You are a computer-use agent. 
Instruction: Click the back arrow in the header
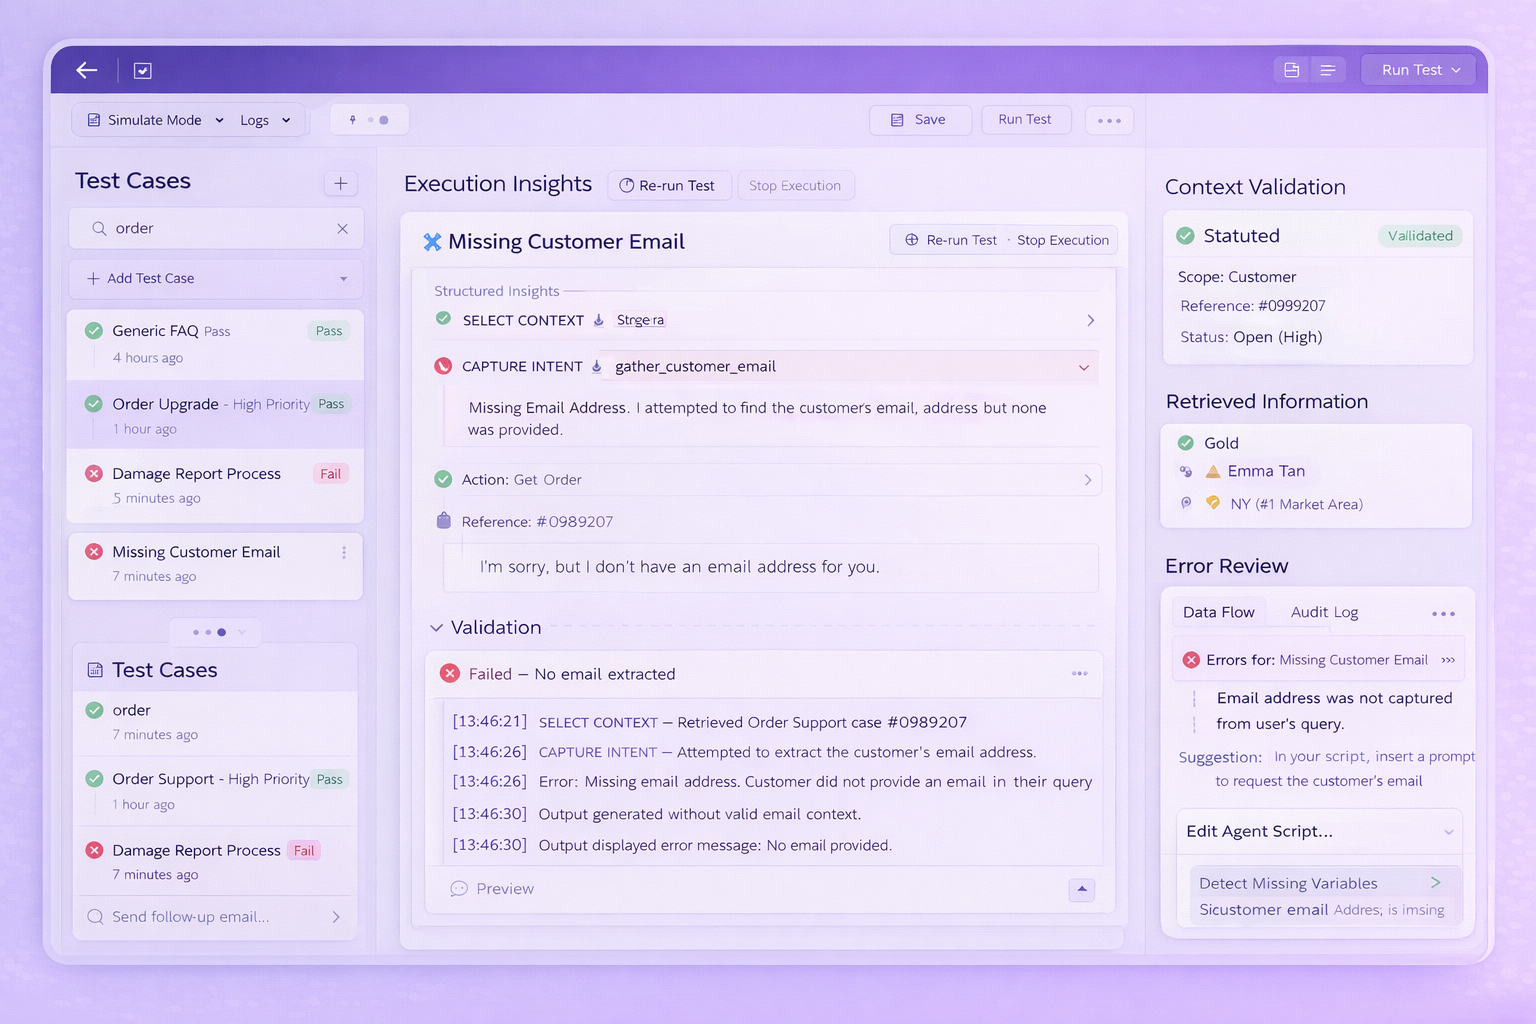[x=86, y=70]
